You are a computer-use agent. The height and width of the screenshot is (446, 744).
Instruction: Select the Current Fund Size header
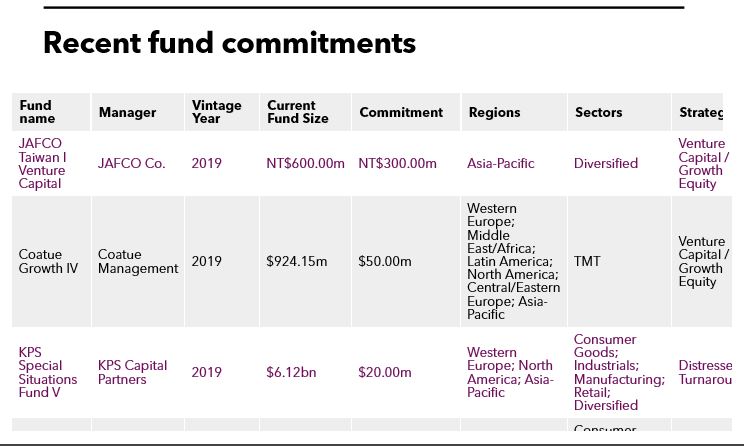coord(291,112)
